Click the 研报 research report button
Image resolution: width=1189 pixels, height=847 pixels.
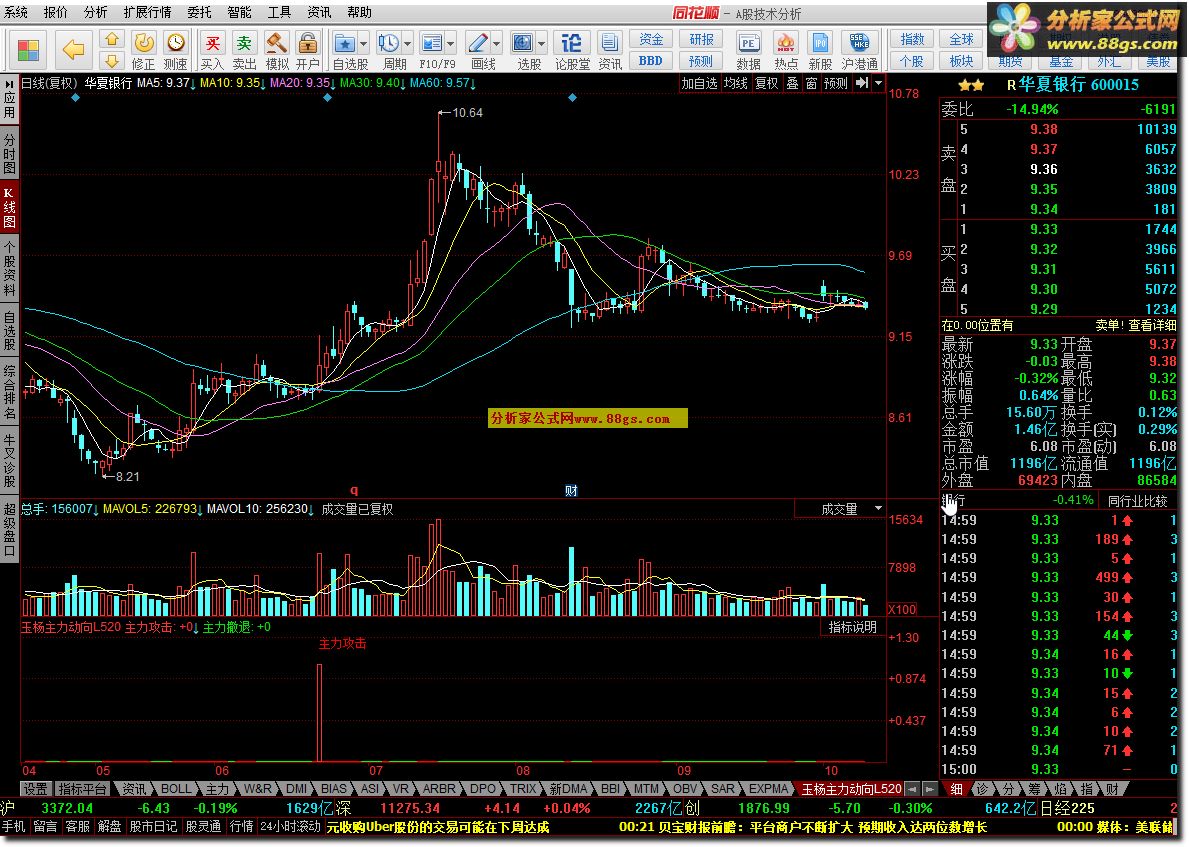tap(701, 39)
